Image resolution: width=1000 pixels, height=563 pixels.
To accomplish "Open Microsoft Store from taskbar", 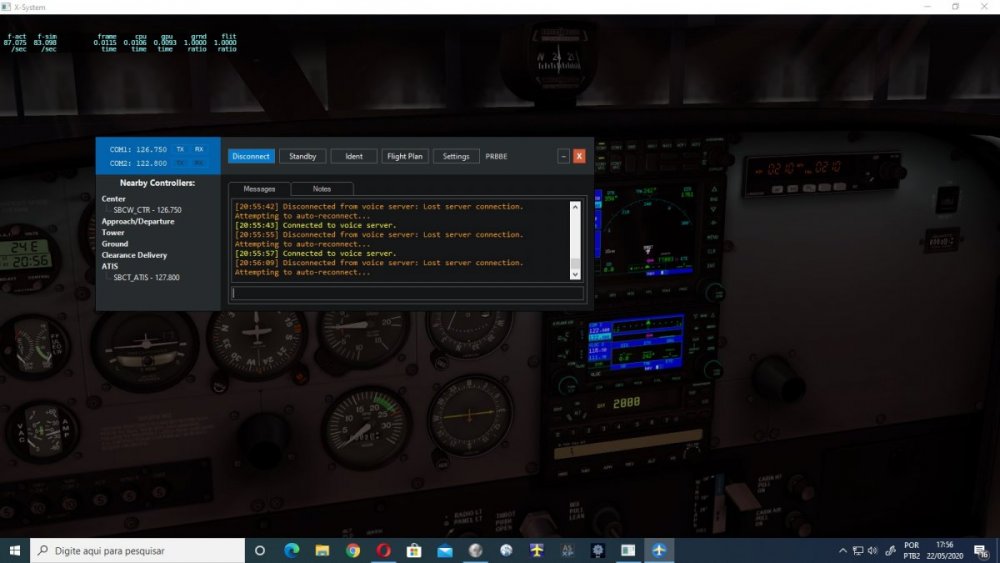I will click(414, 550).
